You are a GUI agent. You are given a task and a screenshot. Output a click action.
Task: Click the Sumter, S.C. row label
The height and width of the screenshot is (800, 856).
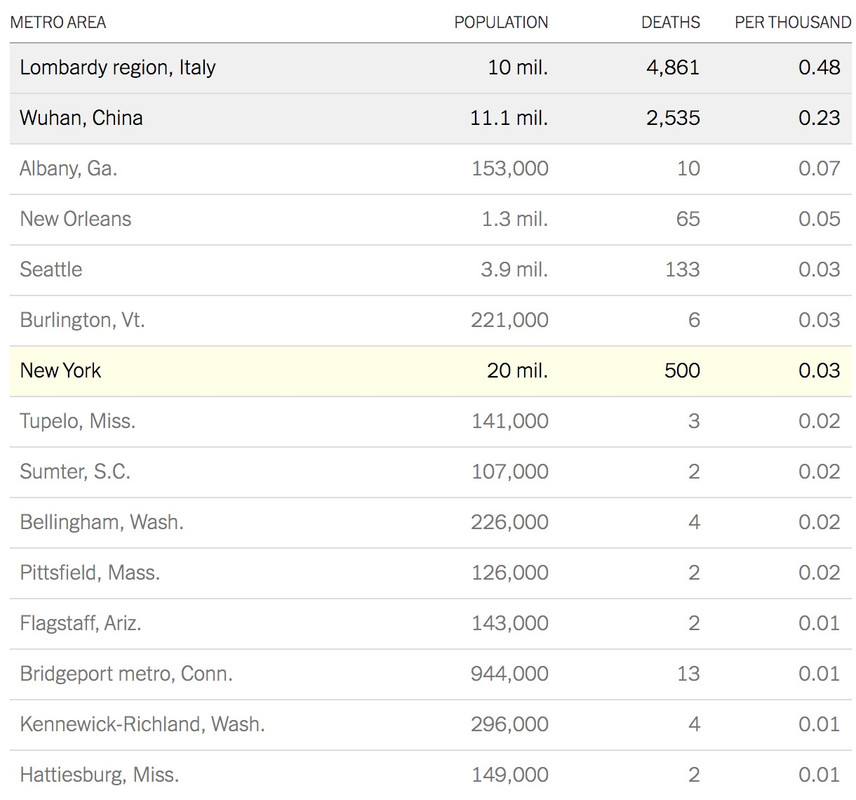pyautogui.click(x=75, y=472)
